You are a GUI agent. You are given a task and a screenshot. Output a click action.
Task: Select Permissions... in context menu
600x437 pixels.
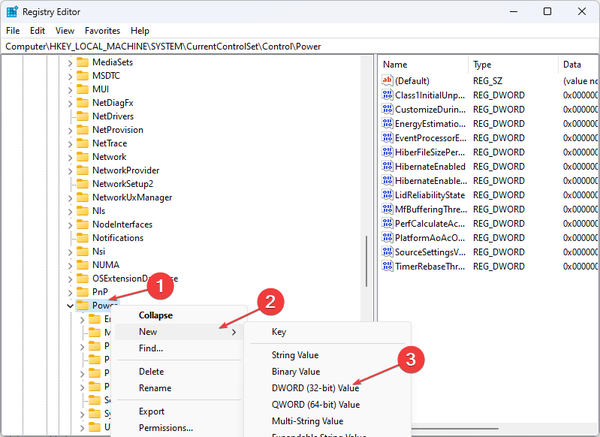click(x=166, y=427)
